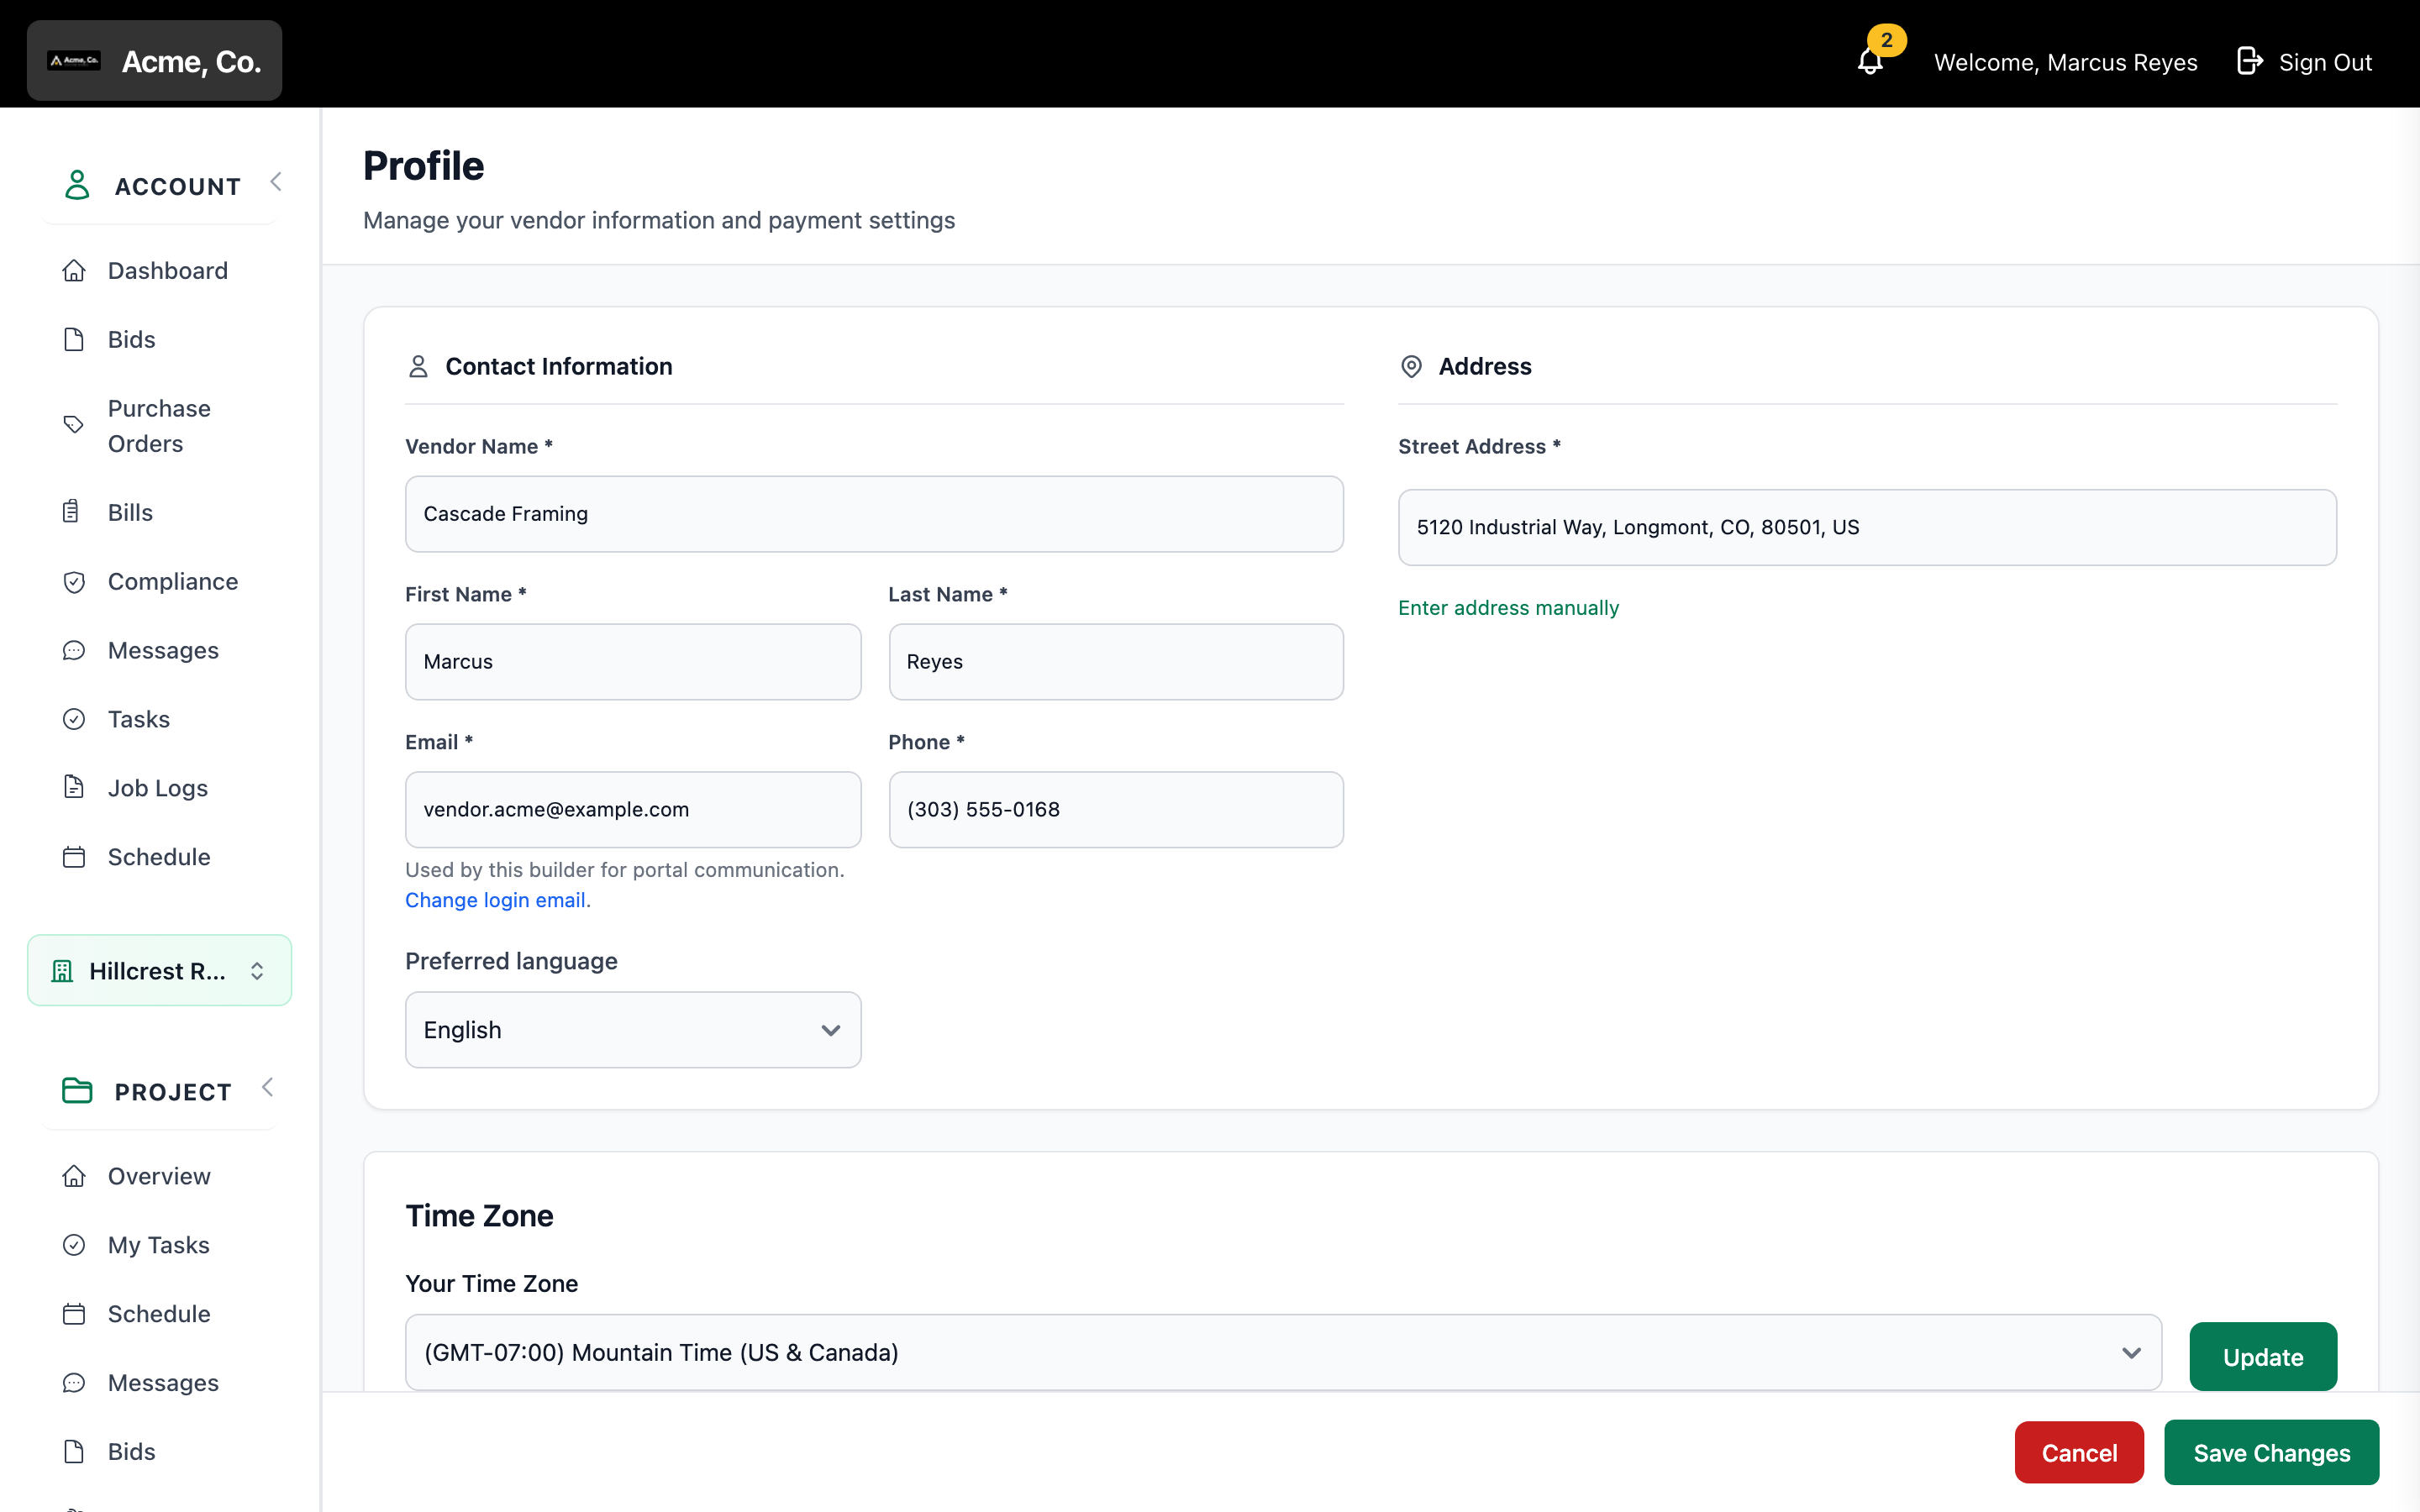Click the Job Logs document icon
Image resolution: width=2420 pixels, height=1512 pixels.
click(x=74, y=787)
